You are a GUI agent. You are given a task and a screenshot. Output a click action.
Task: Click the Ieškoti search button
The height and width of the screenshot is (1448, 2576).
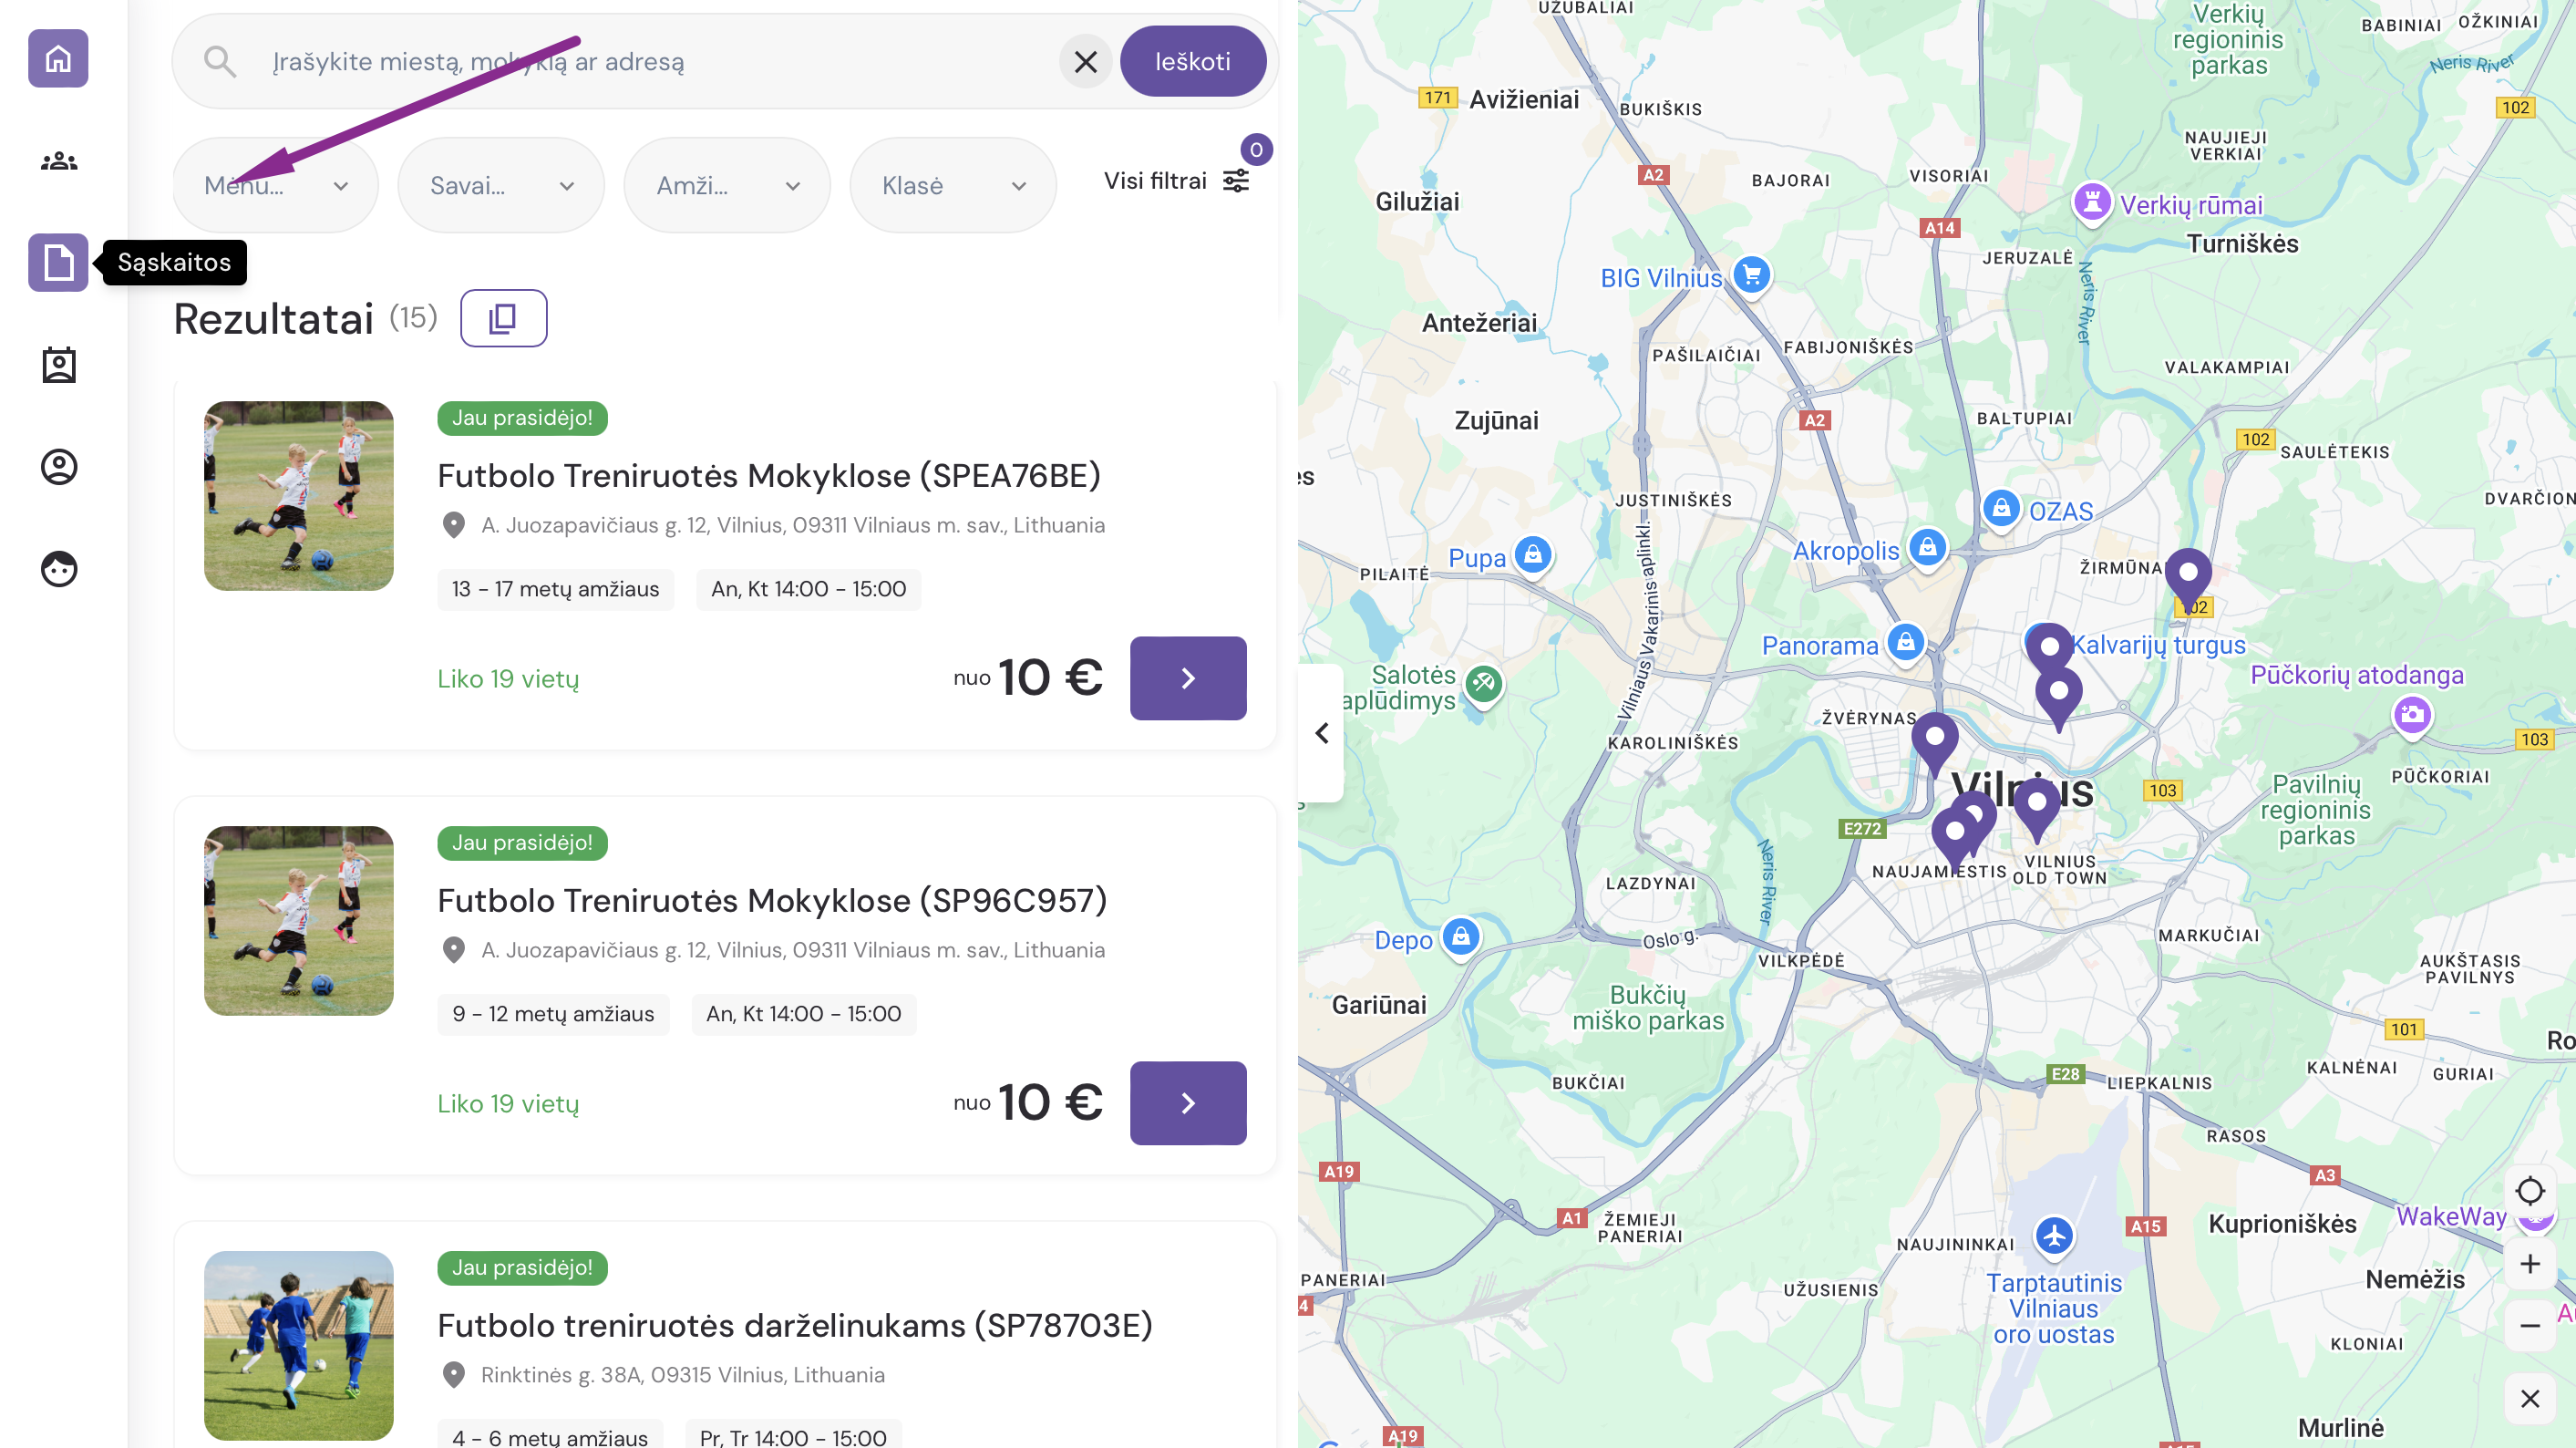(1193, 62)
